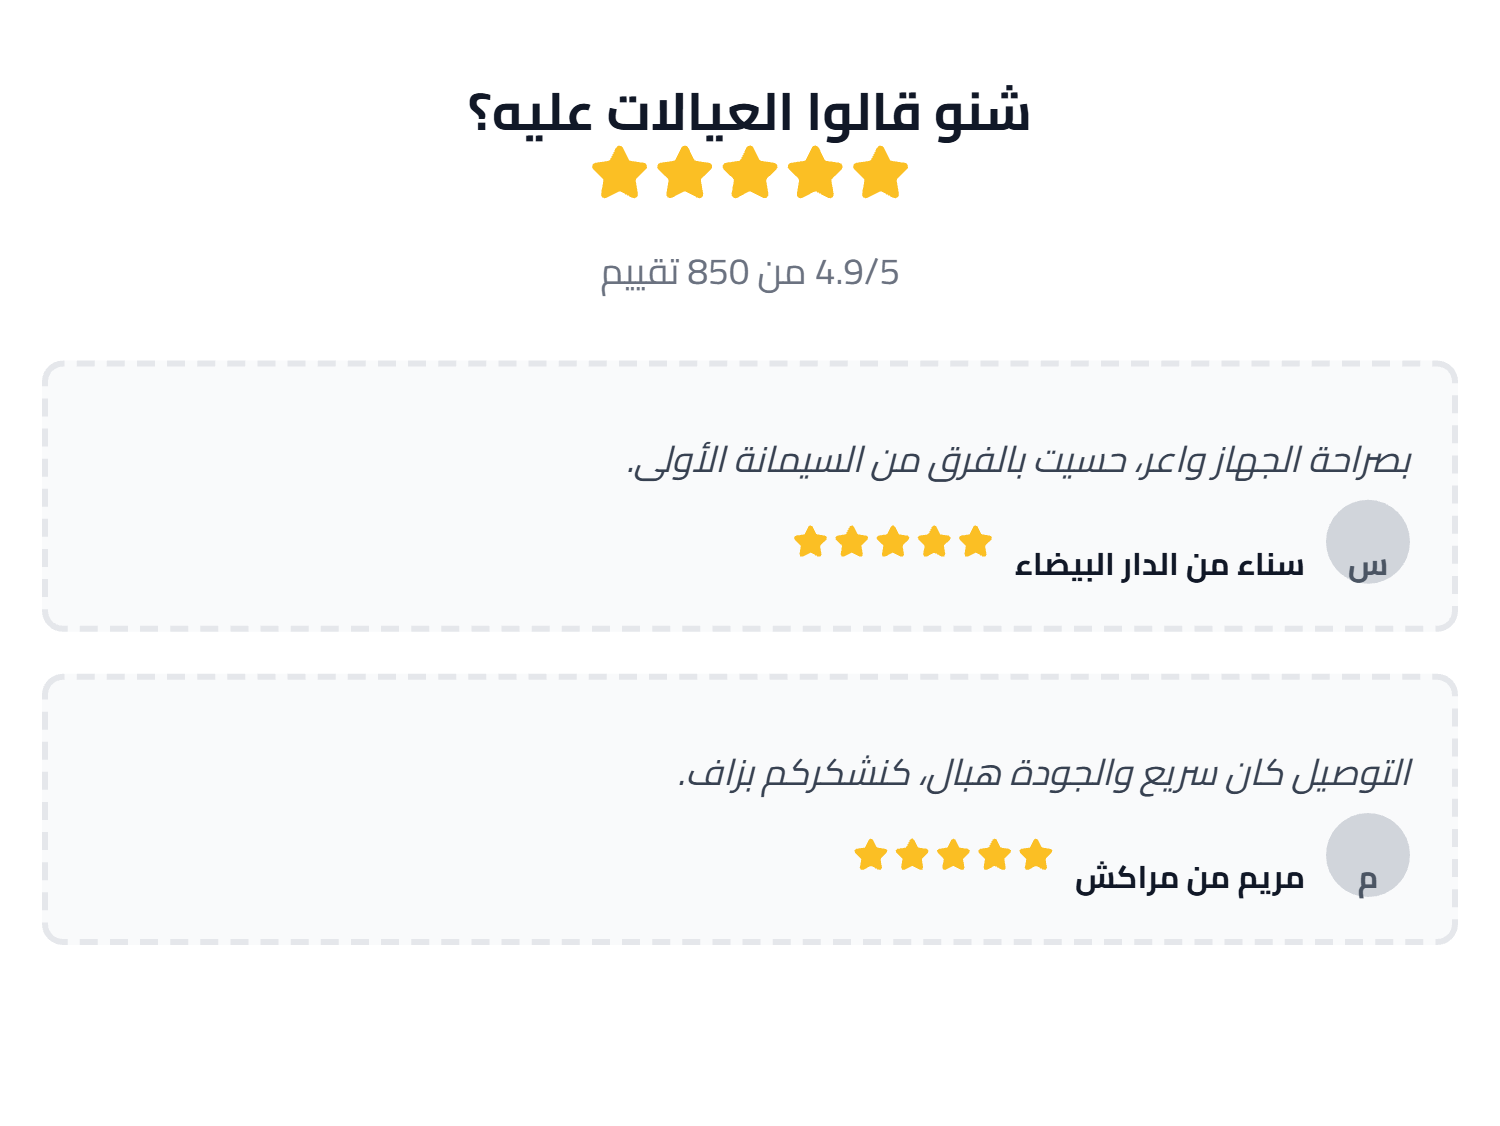Click the rightmost star in Sanaa's rating
The height and width of the screenshot is (1126, 1500).
975,542
